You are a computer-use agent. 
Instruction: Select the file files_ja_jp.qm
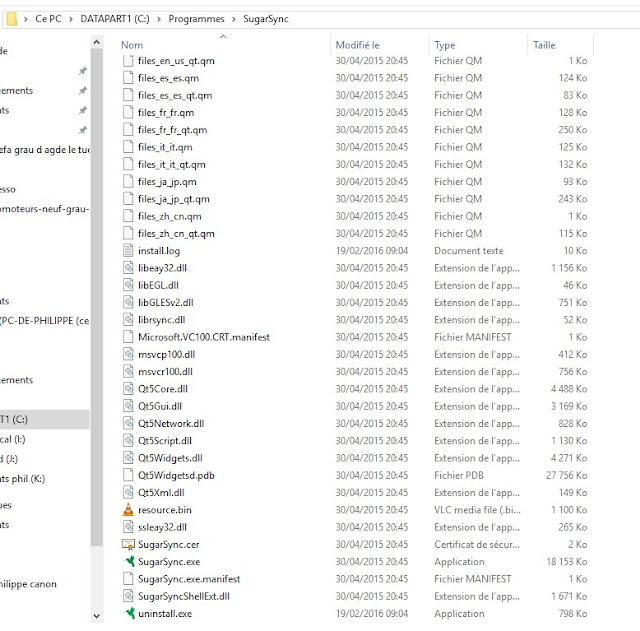(x=167, y=182)
